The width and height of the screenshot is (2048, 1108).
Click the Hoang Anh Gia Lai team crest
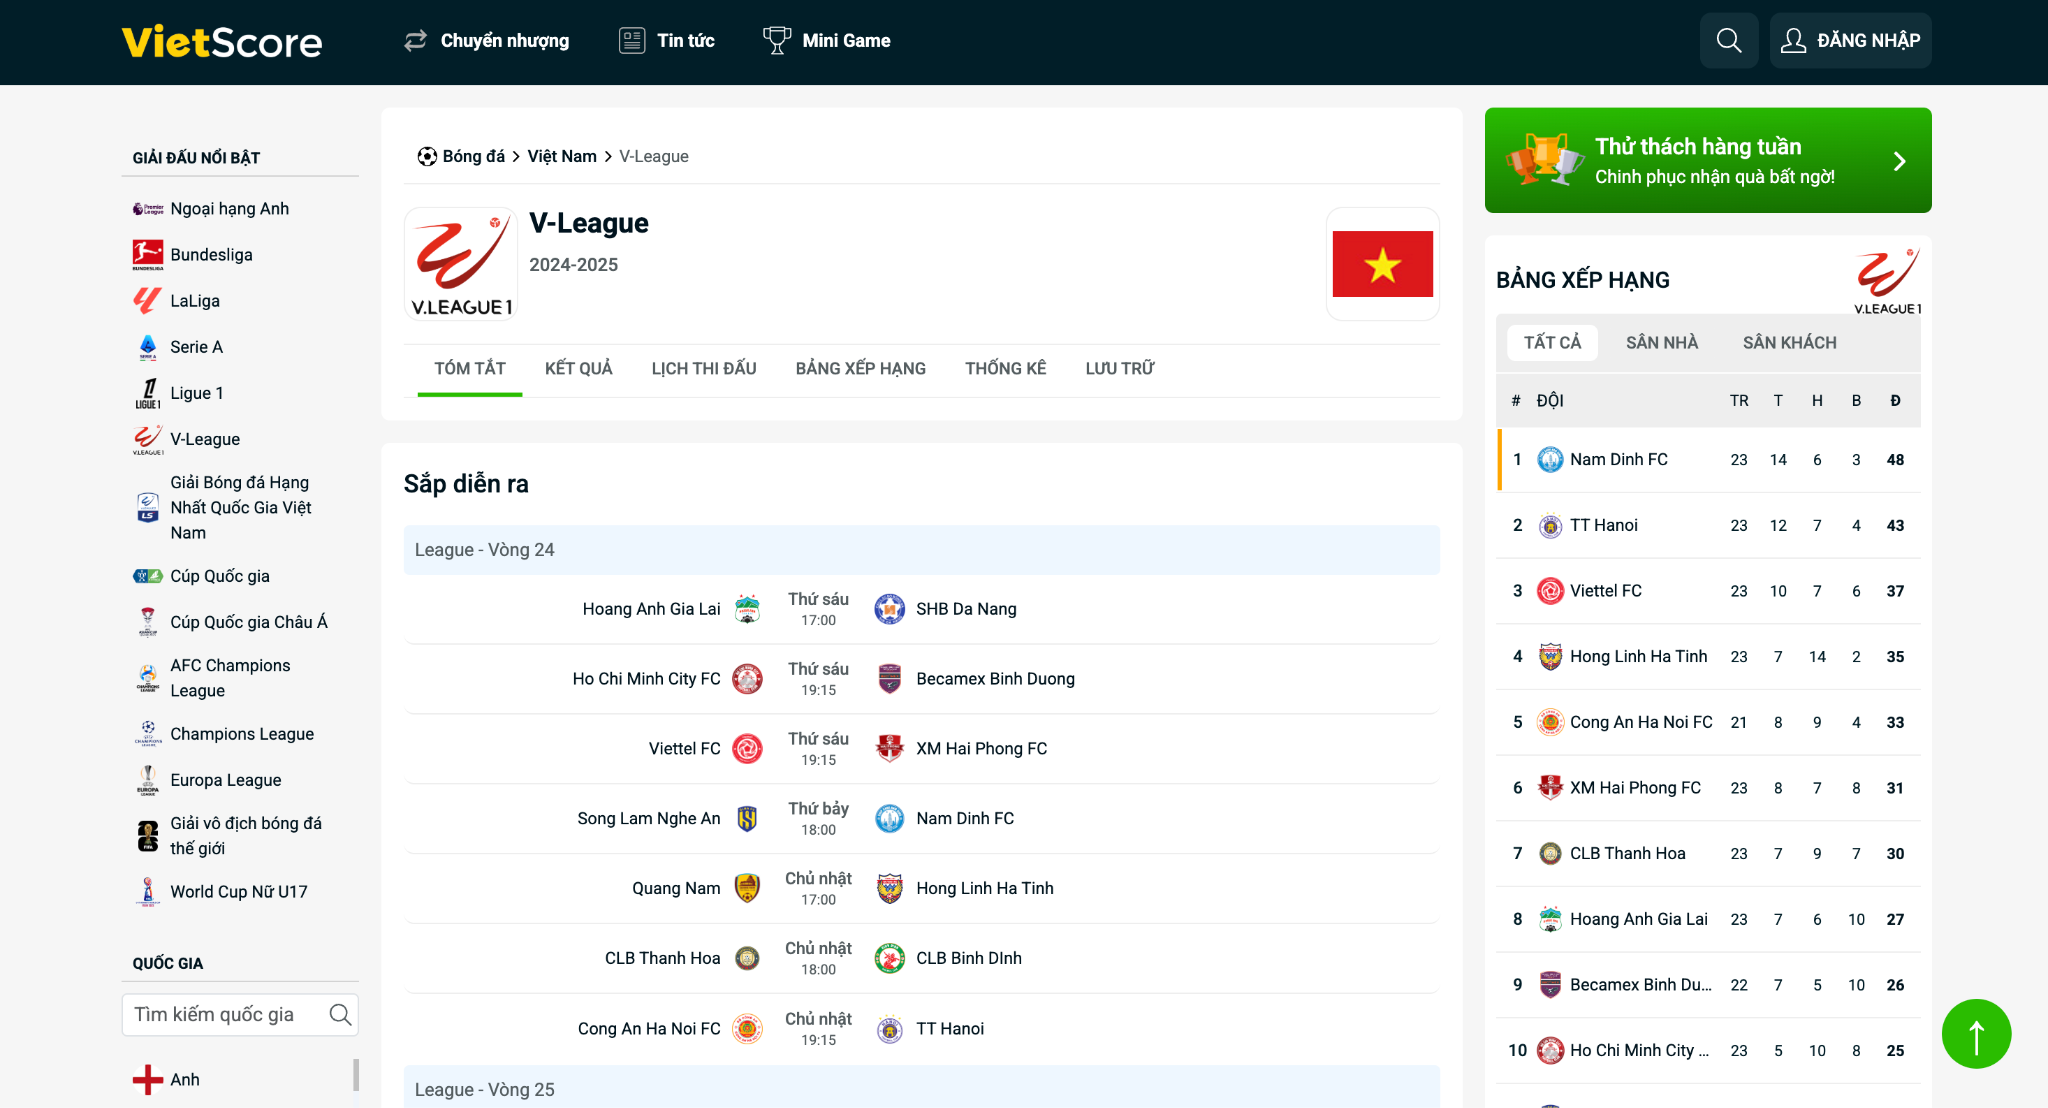pos(748,608)
